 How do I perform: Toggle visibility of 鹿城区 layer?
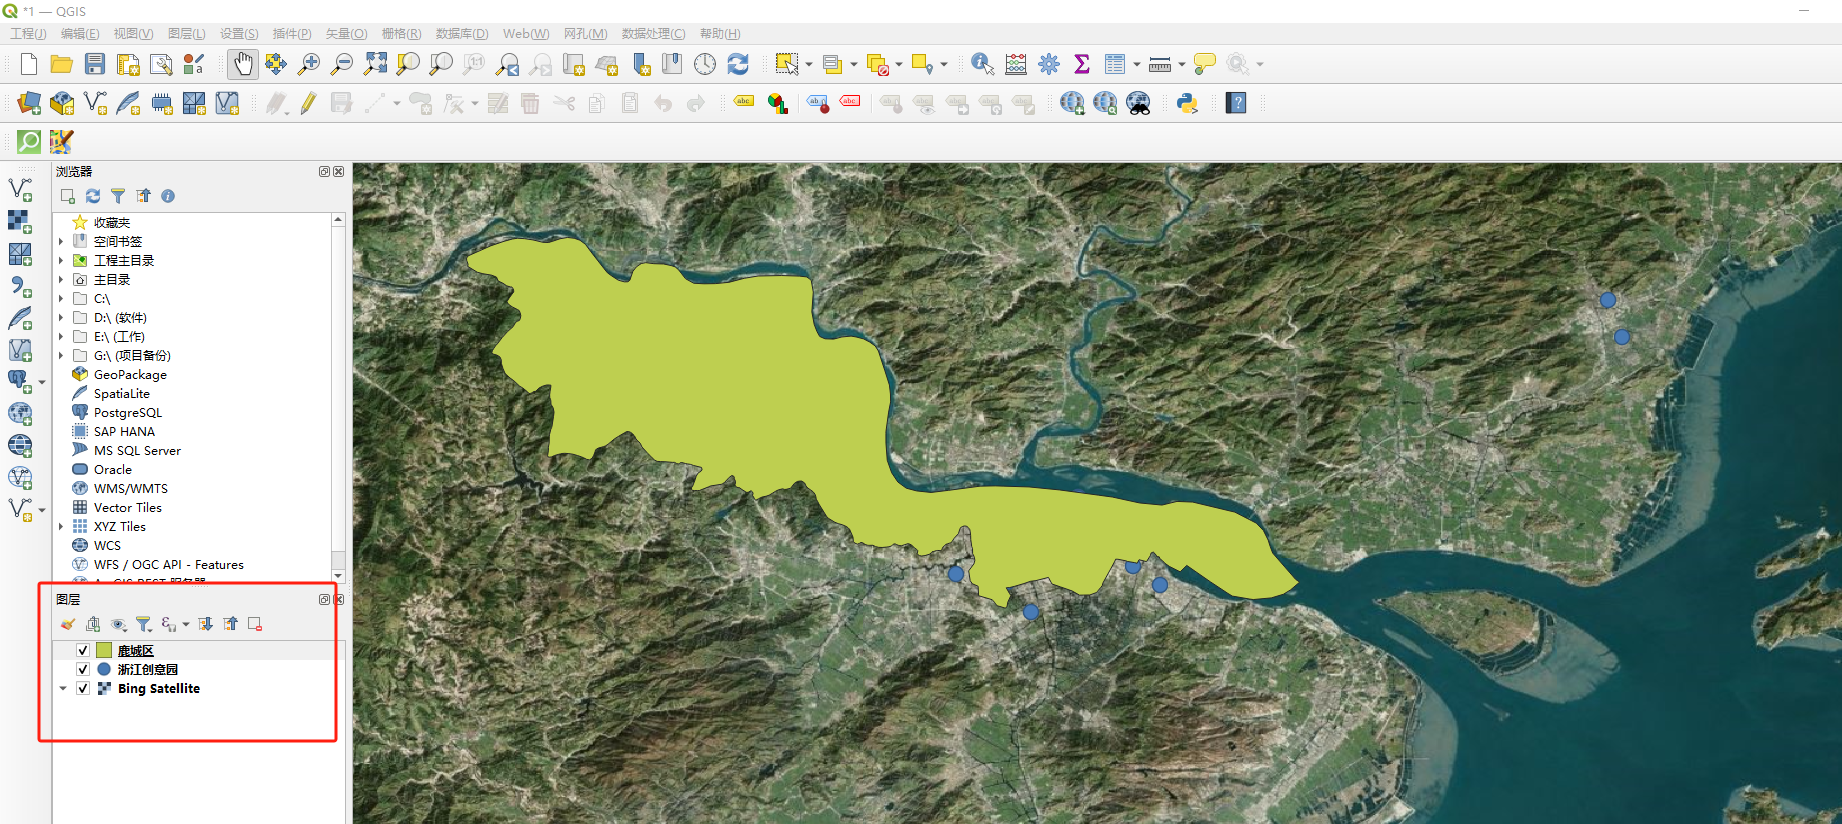[x=83, y=650]
